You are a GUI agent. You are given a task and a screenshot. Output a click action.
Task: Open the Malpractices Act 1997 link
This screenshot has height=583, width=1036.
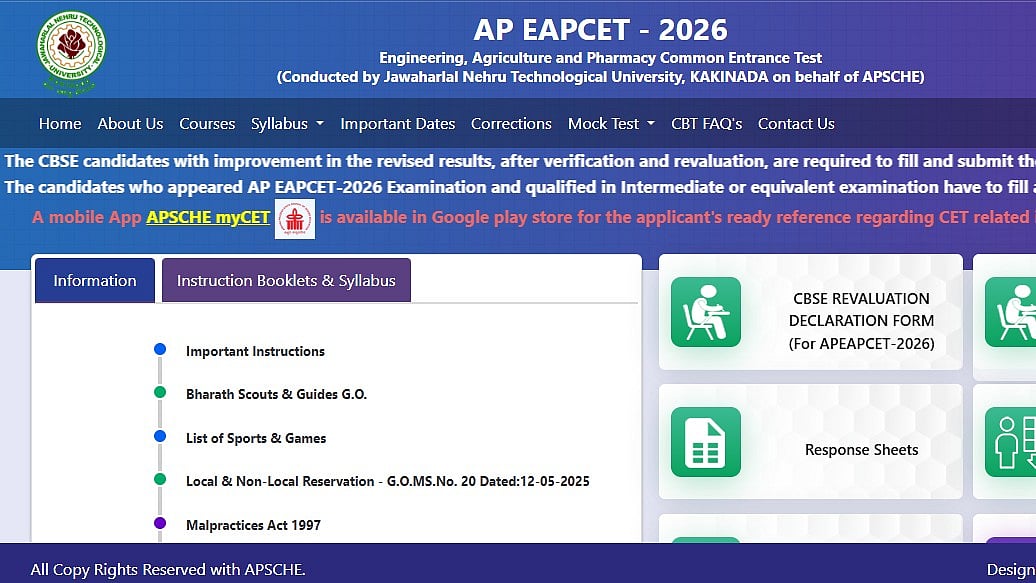pos(253,525)
